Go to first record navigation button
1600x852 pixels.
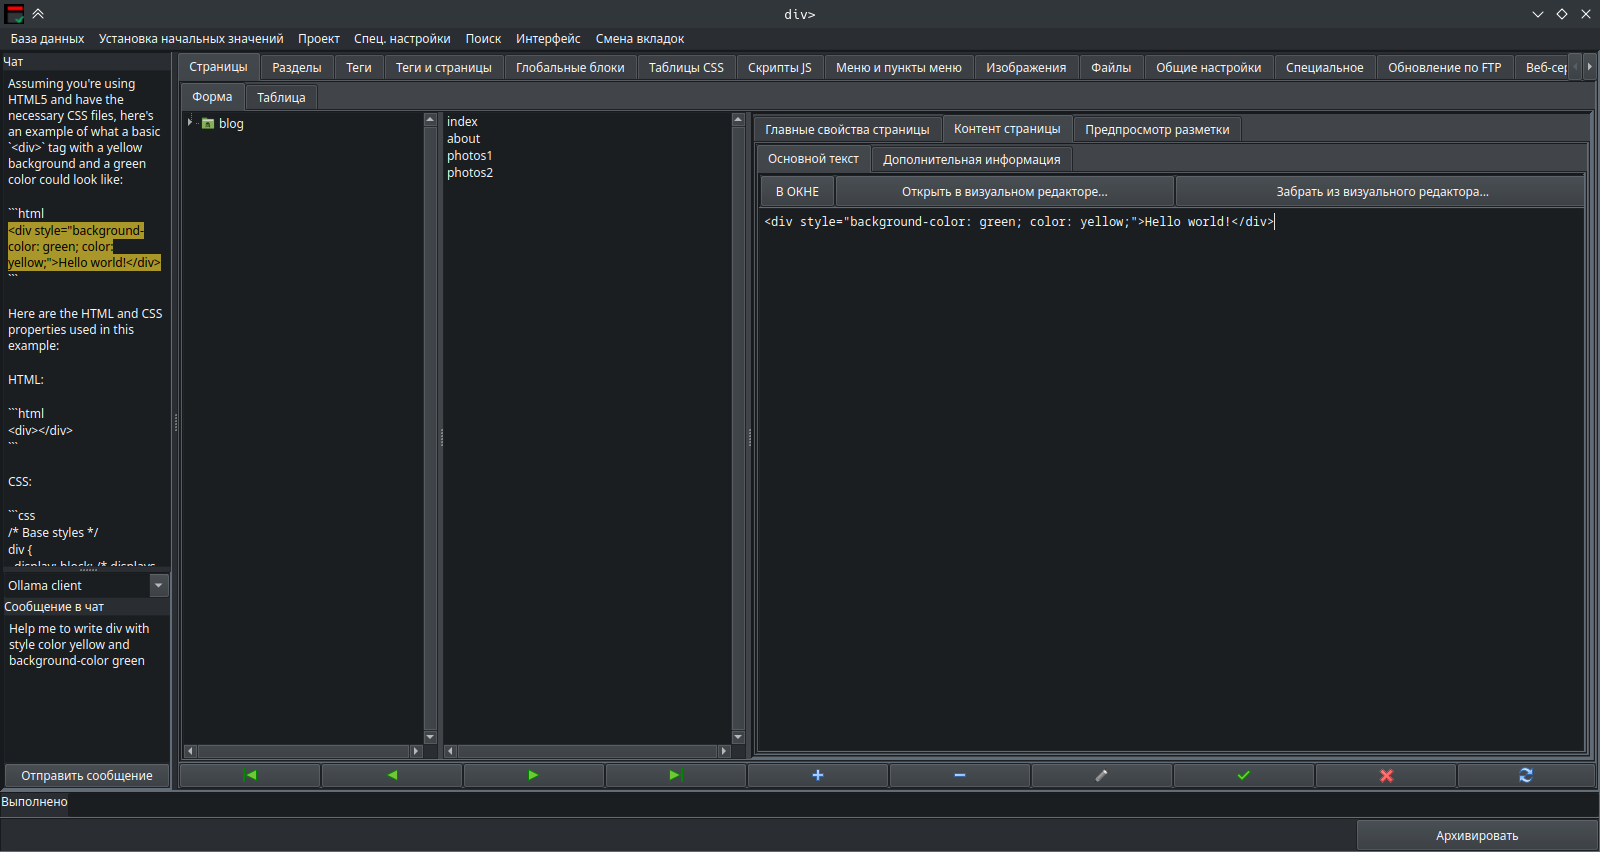coord(250,775)
